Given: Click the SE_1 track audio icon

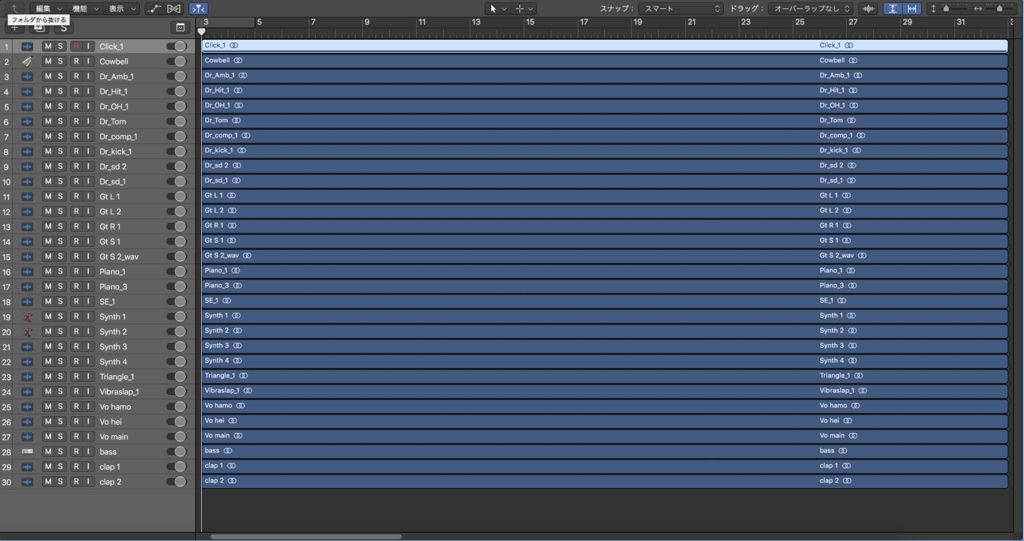Looking at the screenshot, I should point(27,302).
